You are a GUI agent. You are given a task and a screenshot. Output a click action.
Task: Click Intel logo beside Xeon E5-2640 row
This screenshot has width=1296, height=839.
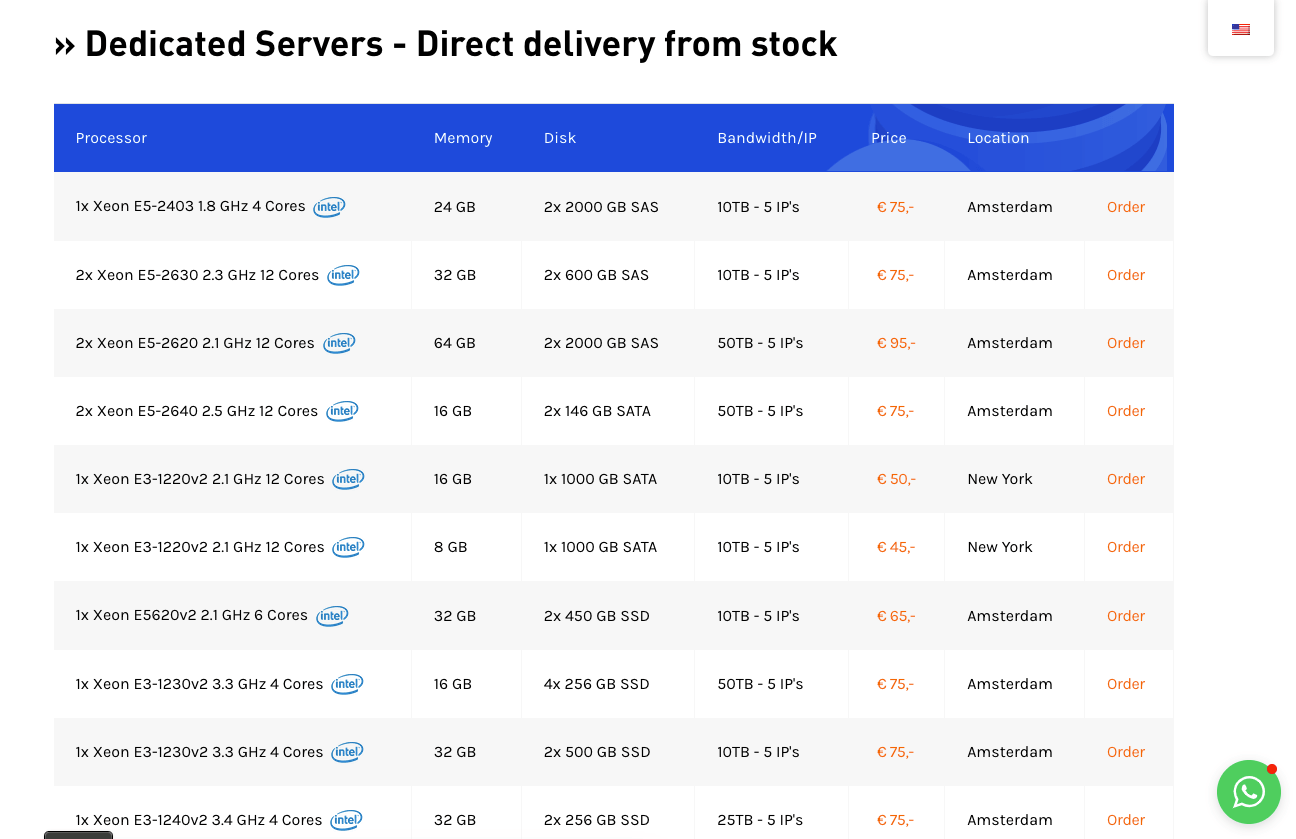(x=342, y=411)
